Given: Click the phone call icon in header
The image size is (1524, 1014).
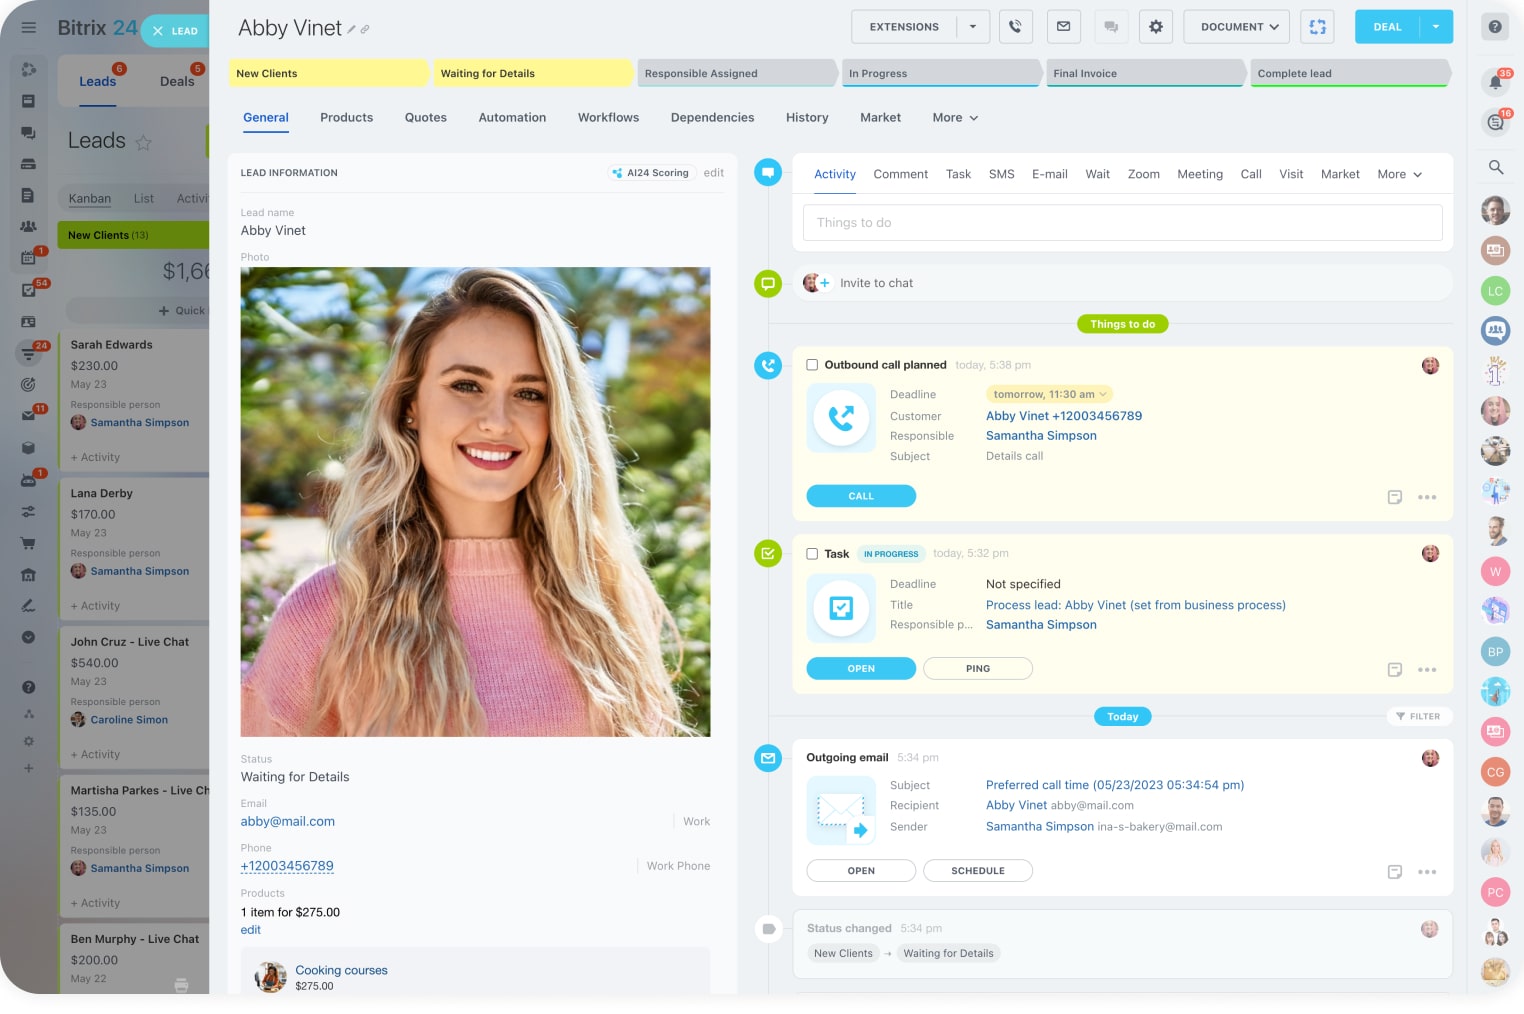Looking at the screenshot, I should [x=1015, y=27].
